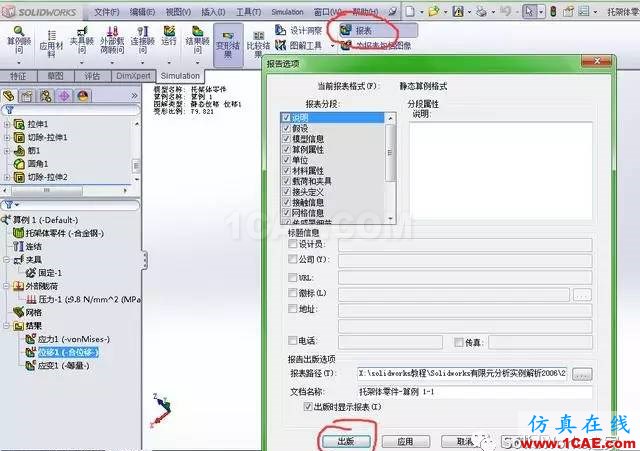Click the Options list icon in top toolbar
The width and height of the screenshot is (640, 451).
(x=584, y=11)
